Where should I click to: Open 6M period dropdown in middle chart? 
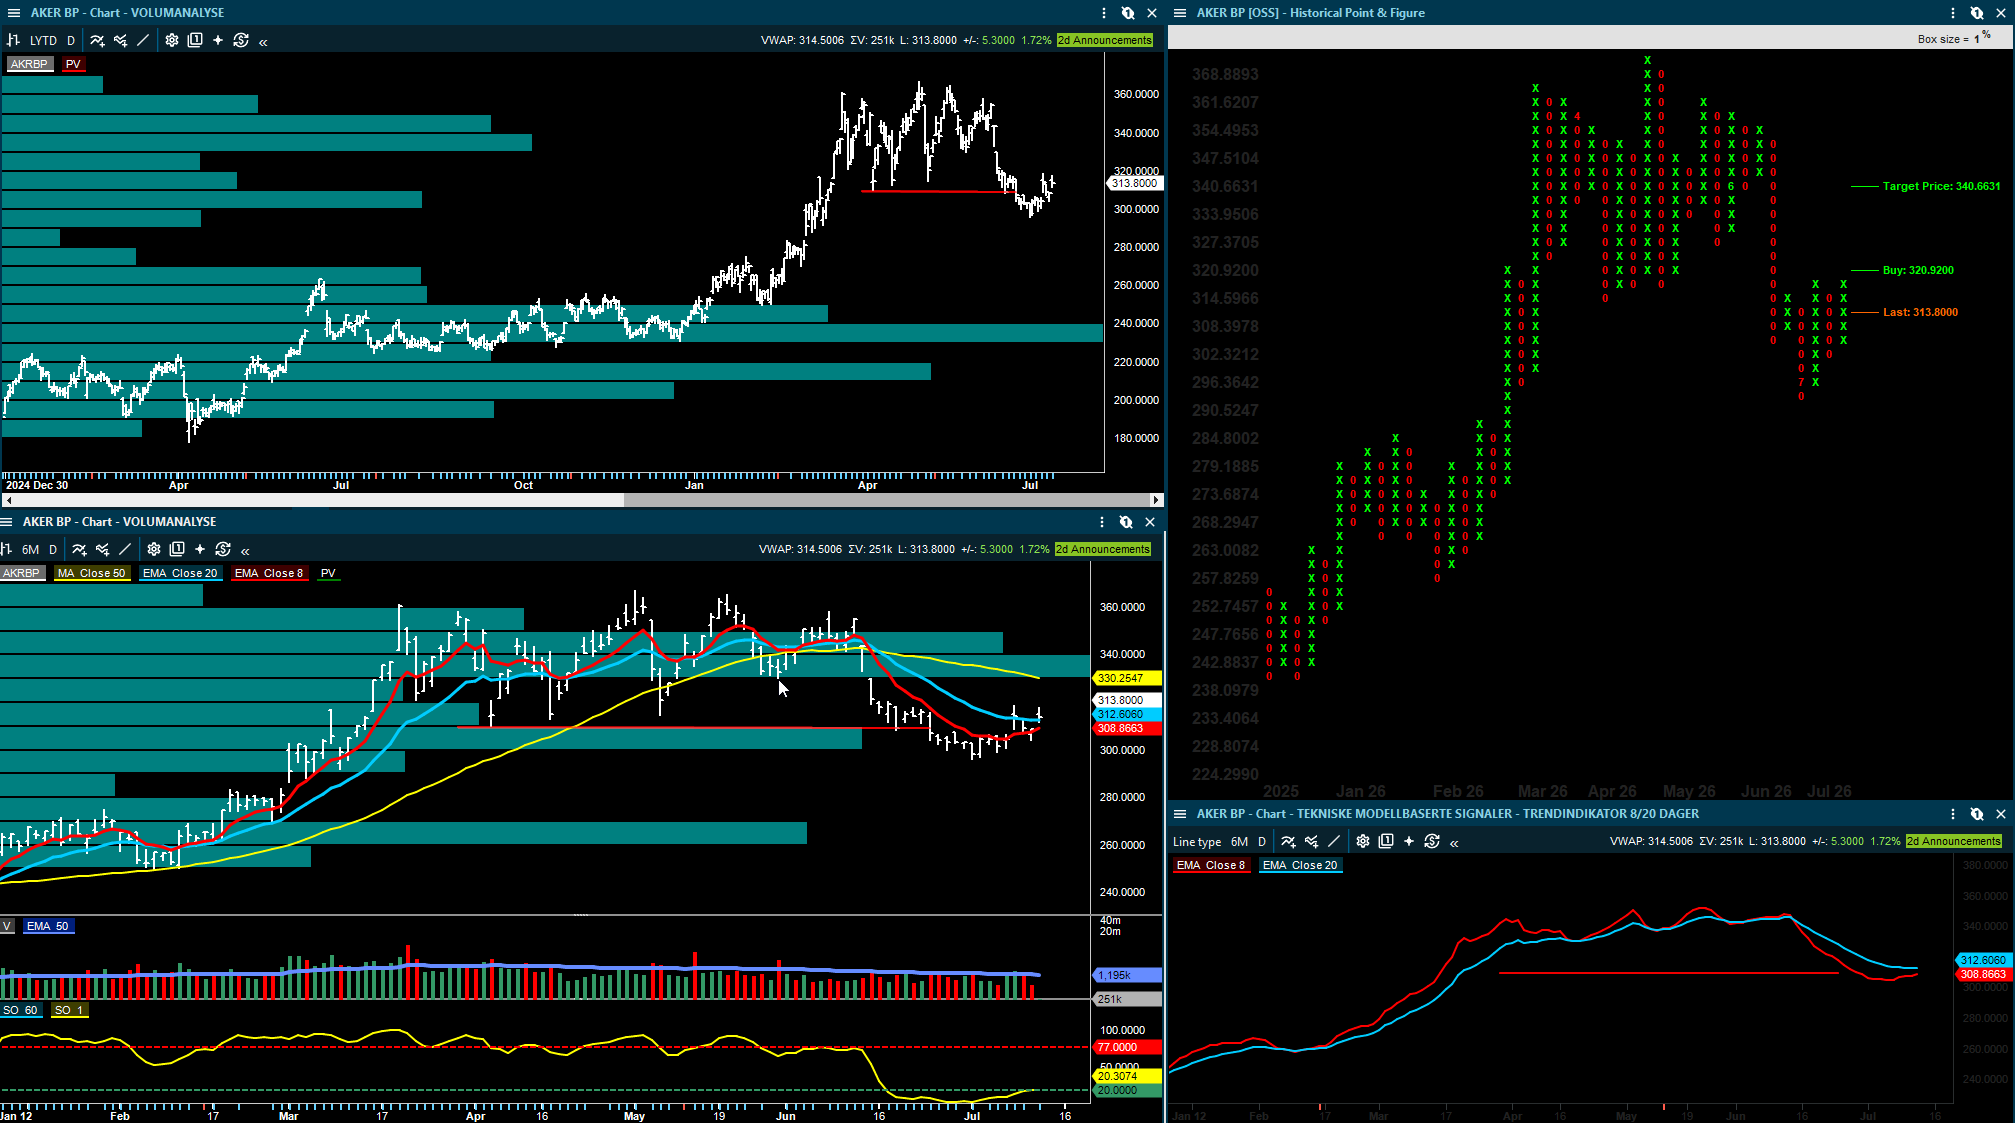31,549
